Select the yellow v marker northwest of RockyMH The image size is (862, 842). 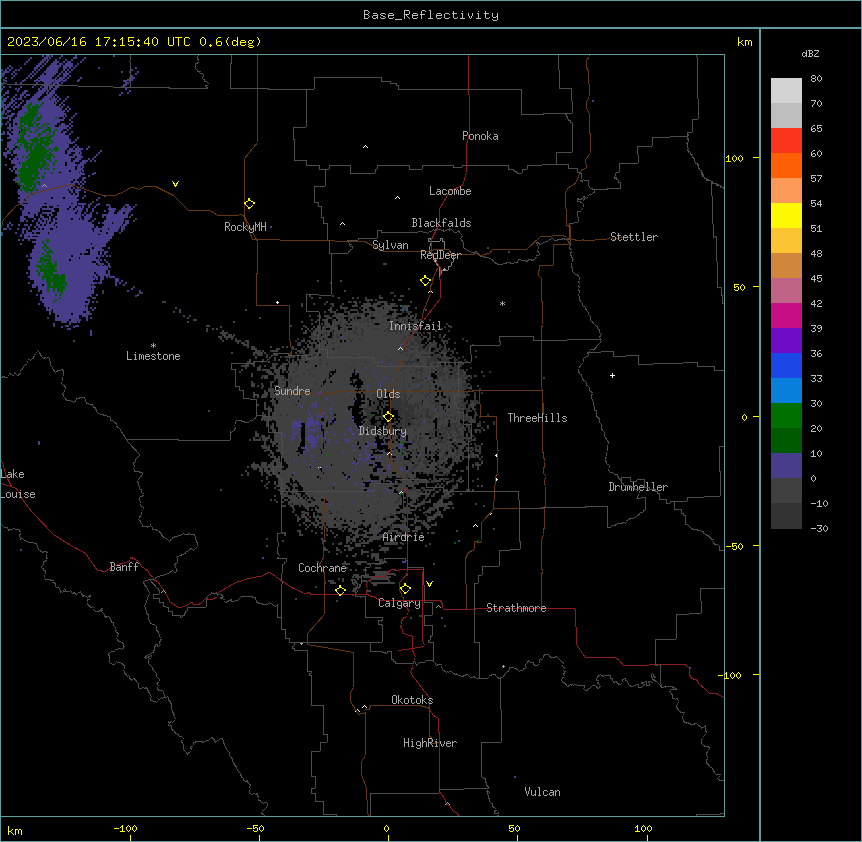[175, 184]
